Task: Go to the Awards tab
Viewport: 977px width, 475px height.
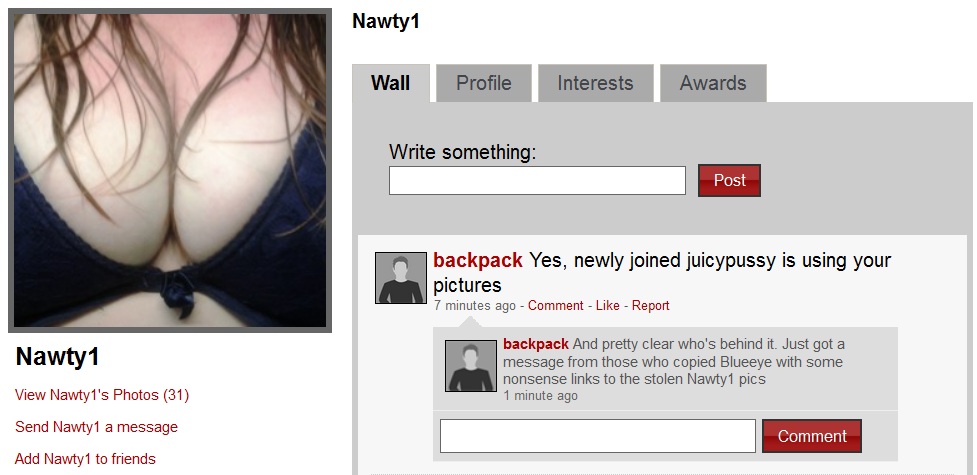Action: pyautogui.click(x=713, y=83)
